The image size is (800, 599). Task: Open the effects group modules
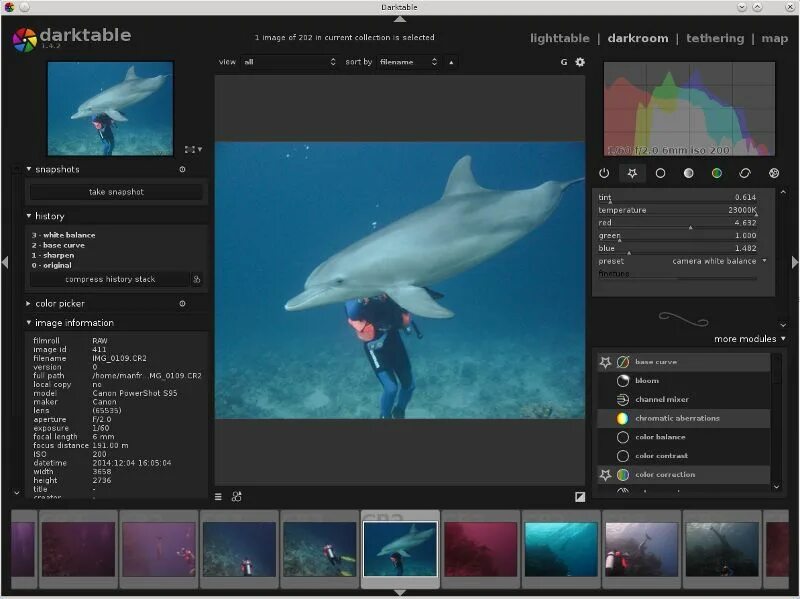coord(773,173)
